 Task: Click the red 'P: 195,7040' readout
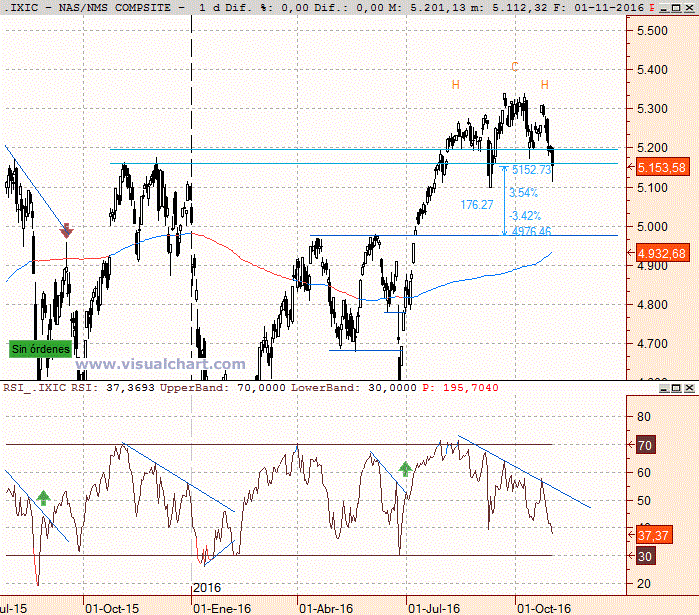[x=460, y=388]
